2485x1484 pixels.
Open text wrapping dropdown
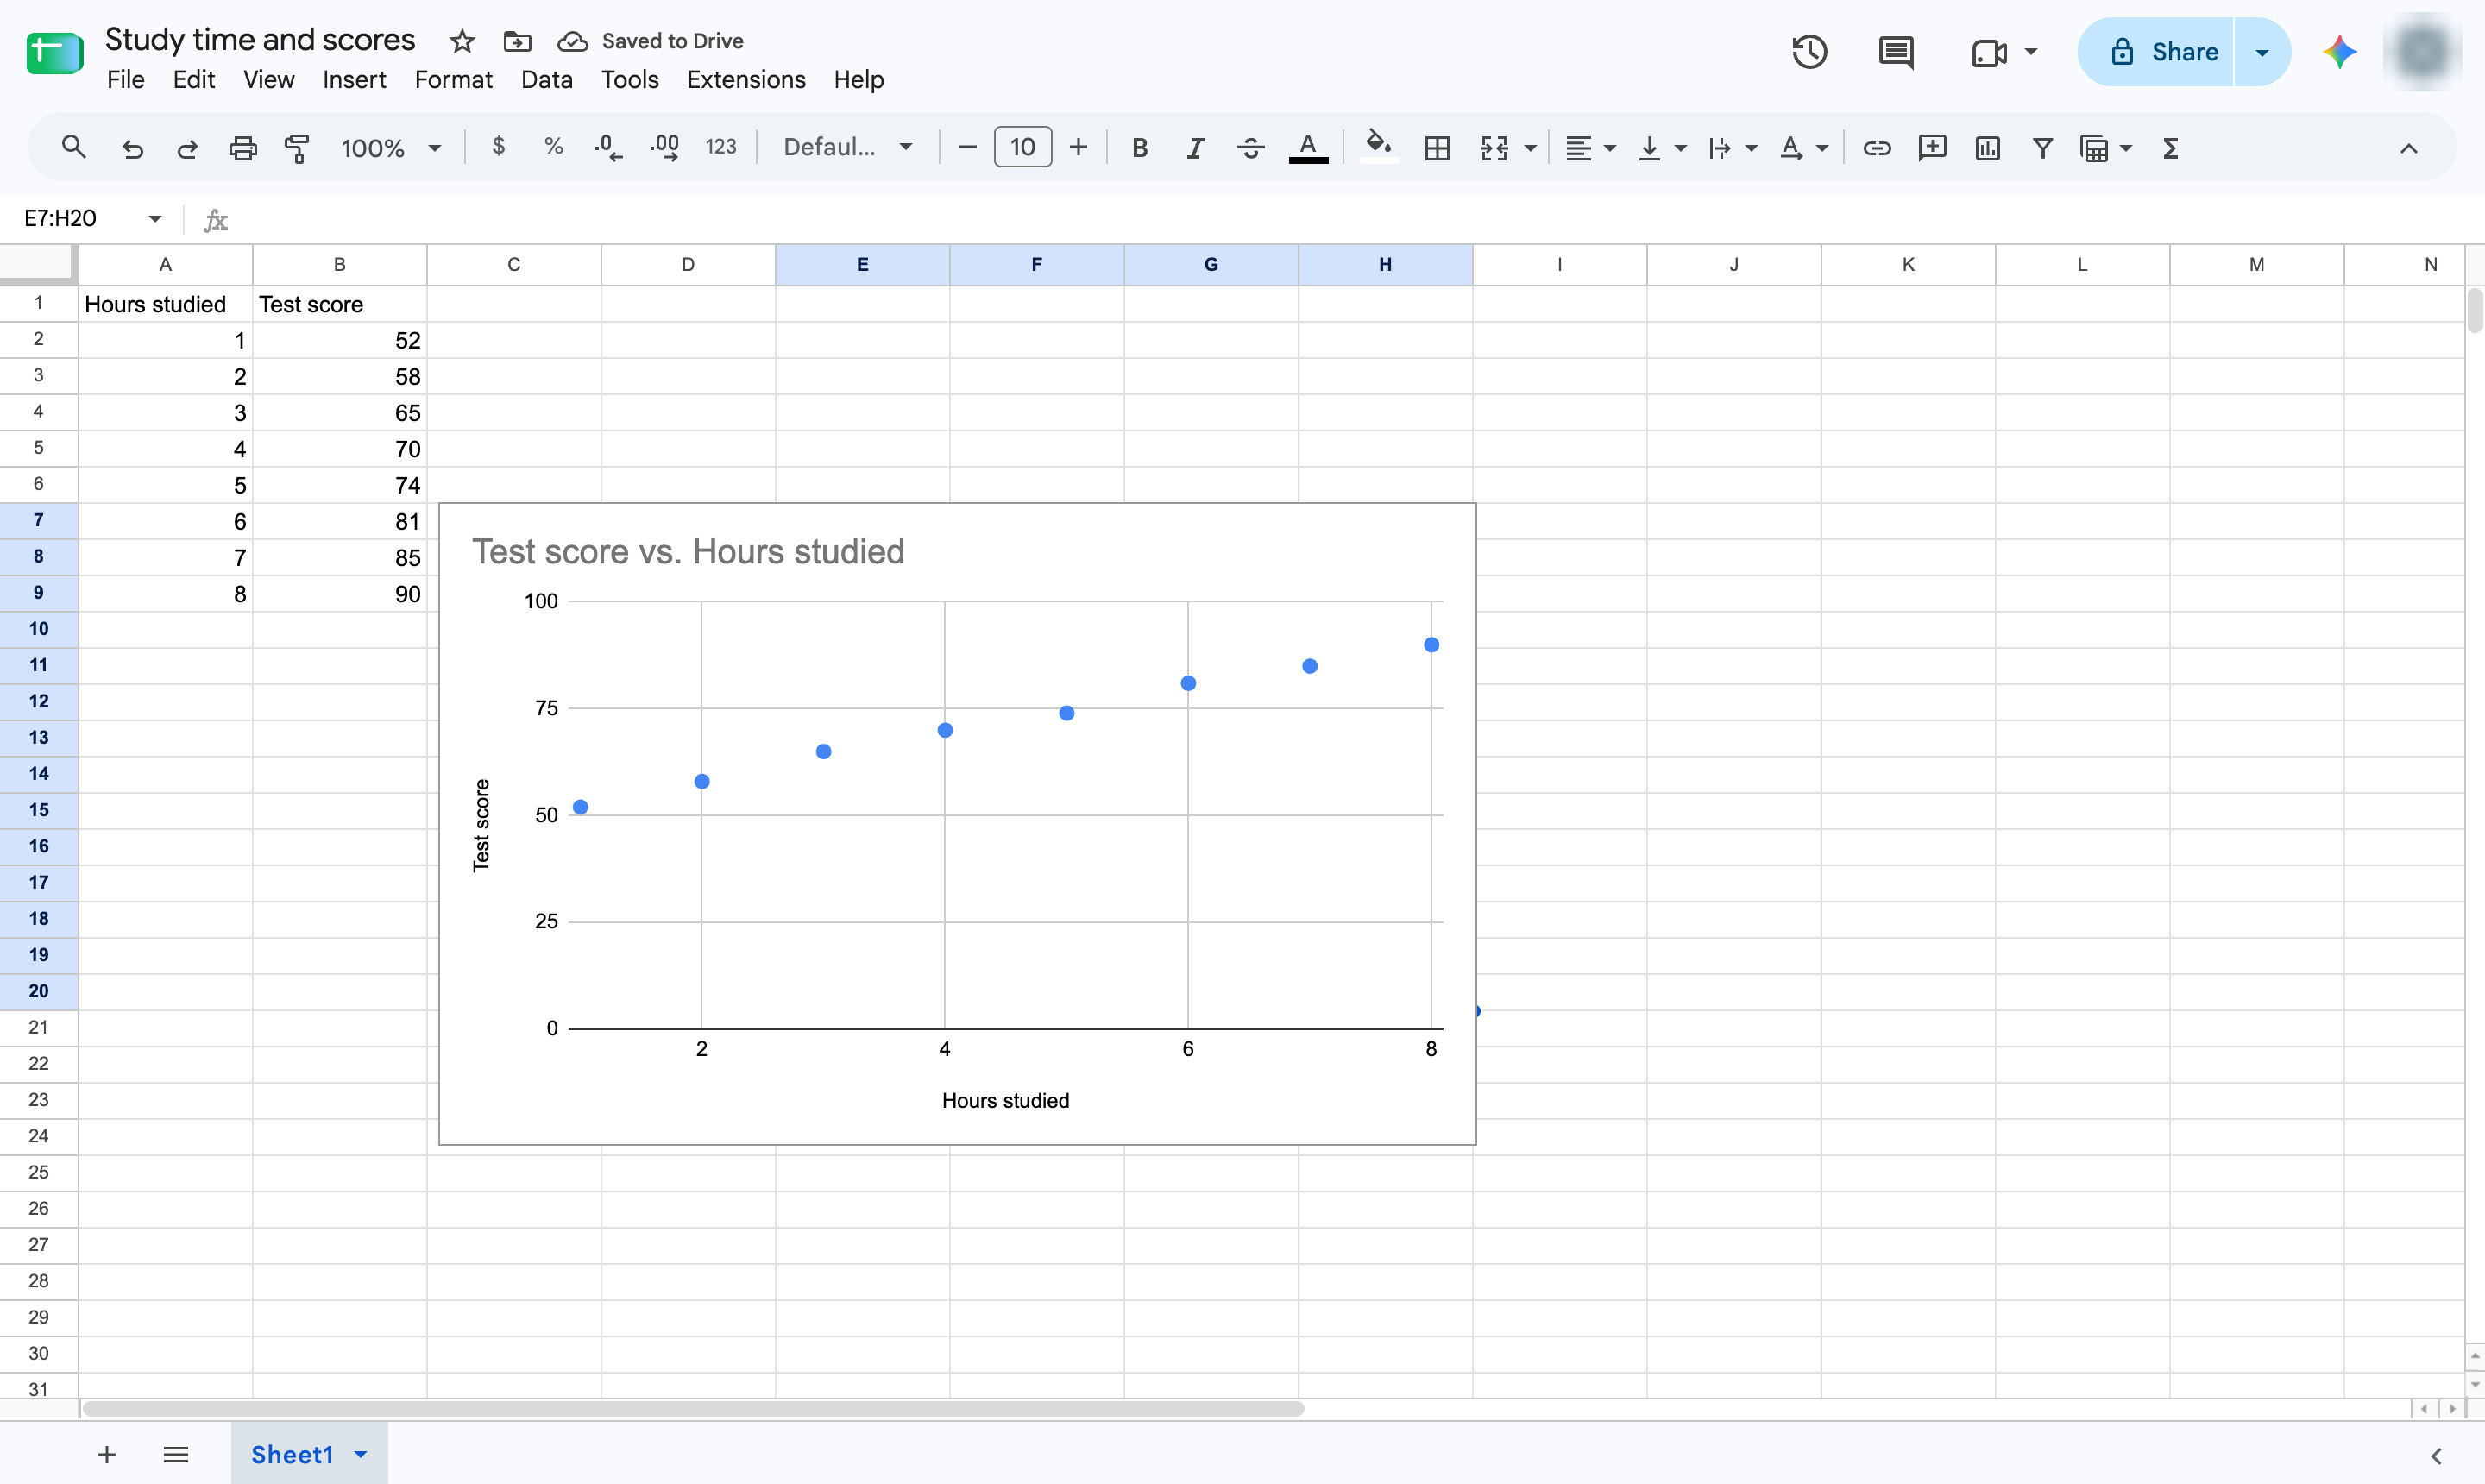click(1732, 148)
